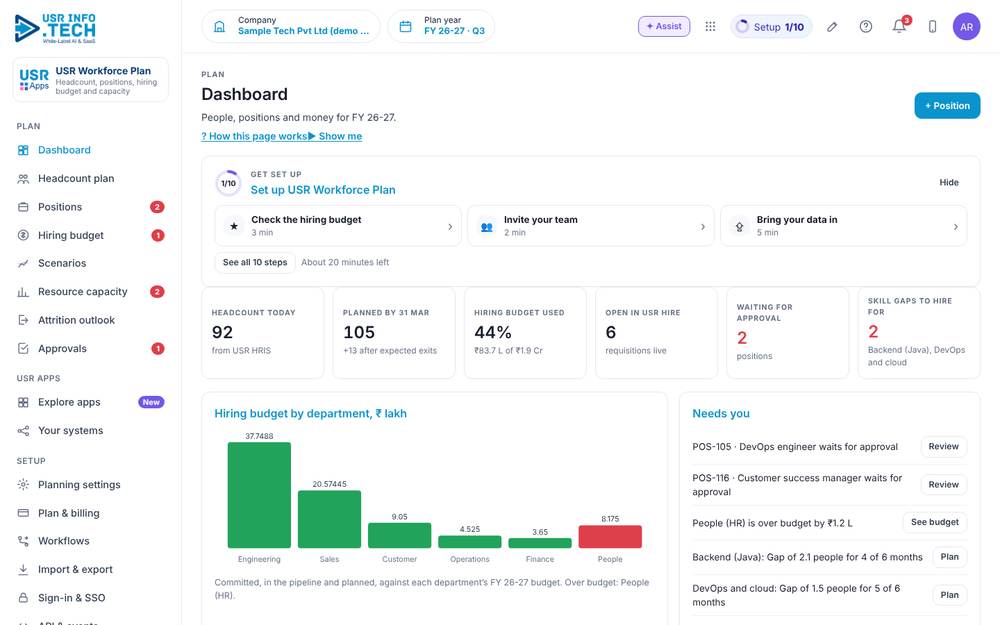Image resolution: width=1000 pixels, height=625 pixels.
Task: Click chevron on Check the hiring budget step
Action: (x=450, y=226)
